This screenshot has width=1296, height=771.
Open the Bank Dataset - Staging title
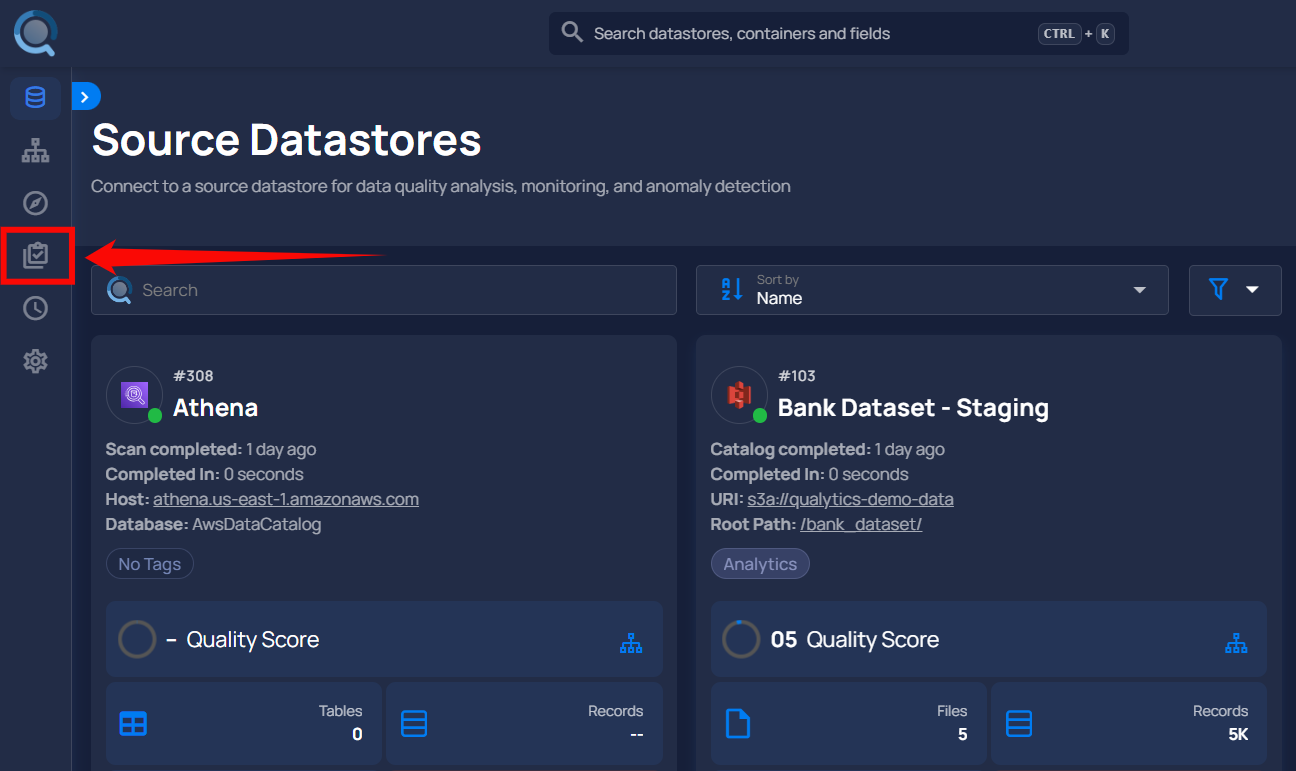[x=913, y=408]
